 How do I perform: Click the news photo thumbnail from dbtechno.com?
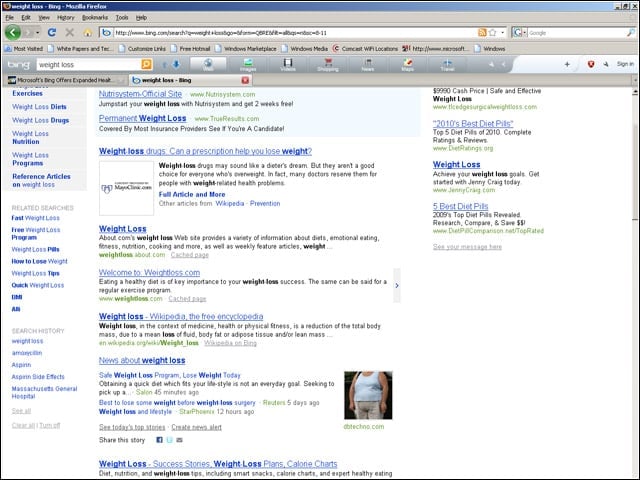point(368,395)
